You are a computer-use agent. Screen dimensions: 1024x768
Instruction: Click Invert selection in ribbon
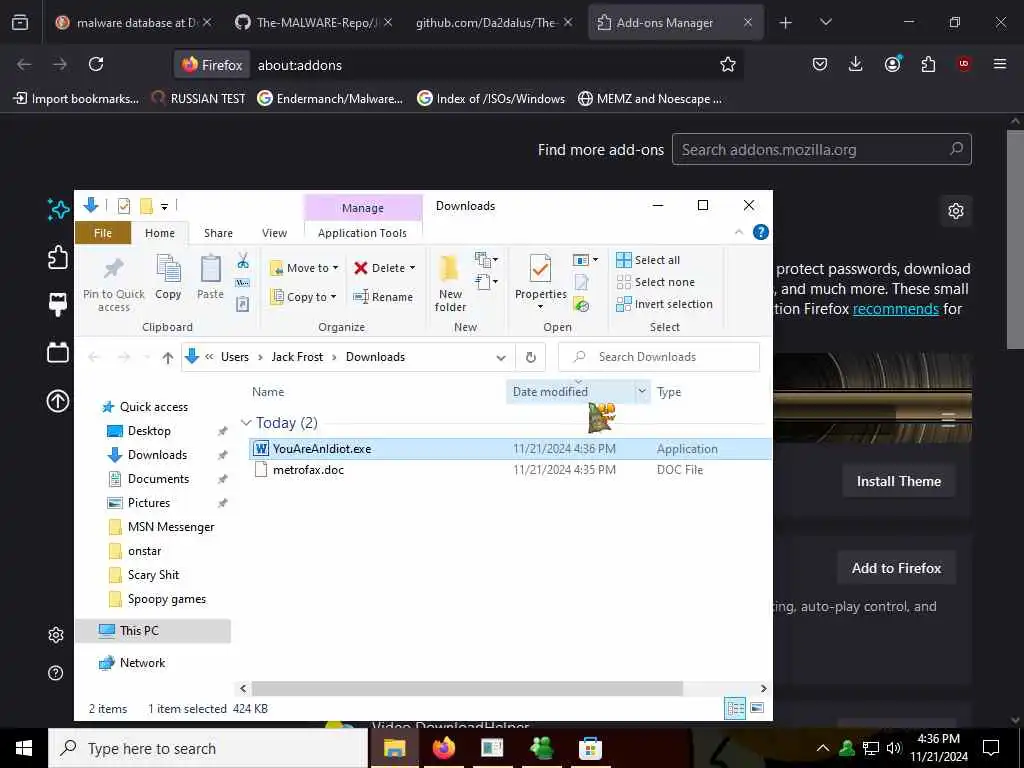click(664, 304)
